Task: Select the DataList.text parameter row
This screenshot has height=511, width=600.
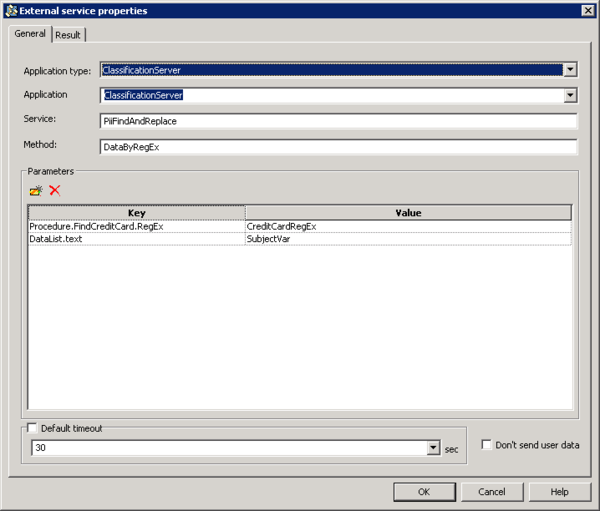Action: 300,239
